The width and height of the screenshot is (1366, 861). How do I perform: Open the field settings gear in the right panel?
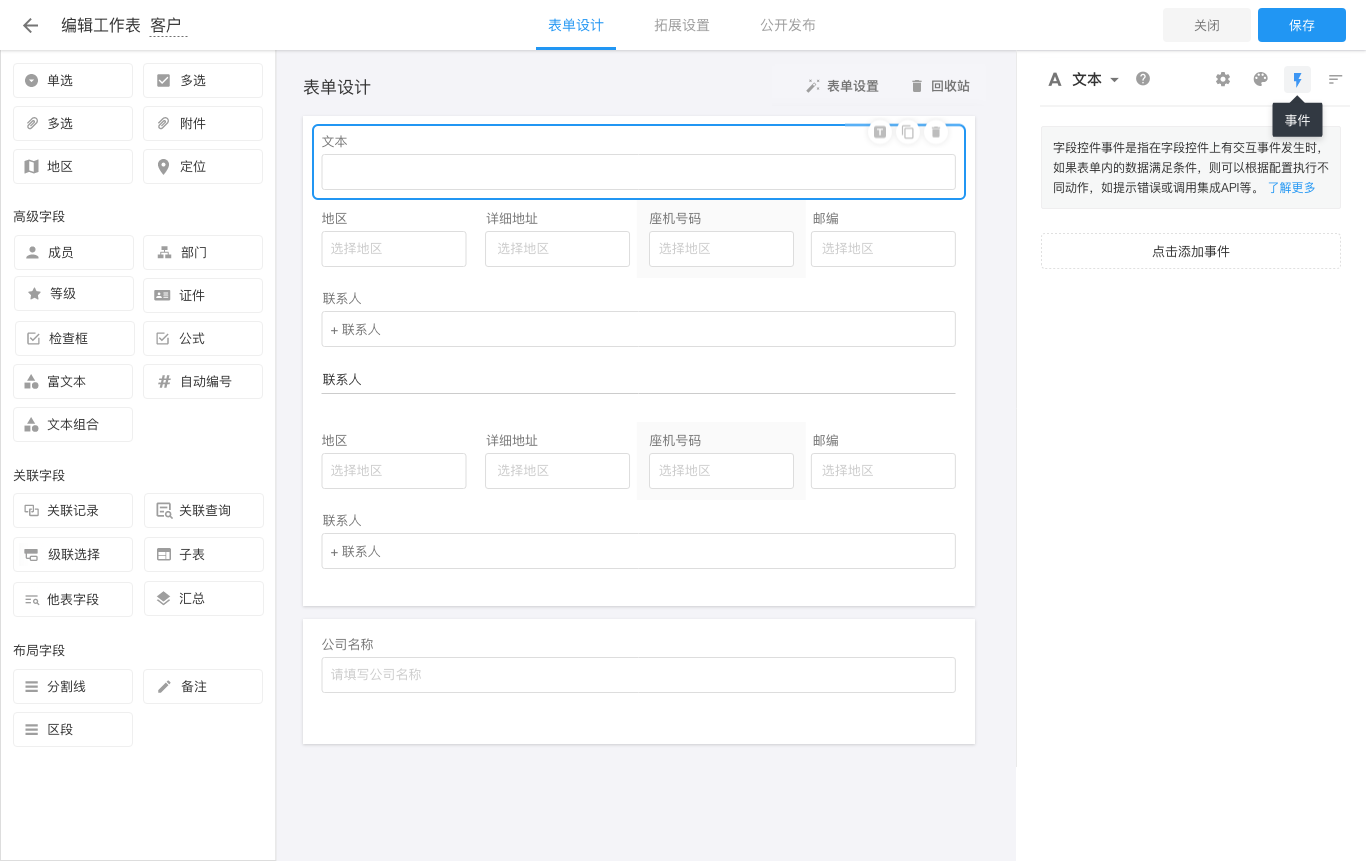coord(1223,79)
